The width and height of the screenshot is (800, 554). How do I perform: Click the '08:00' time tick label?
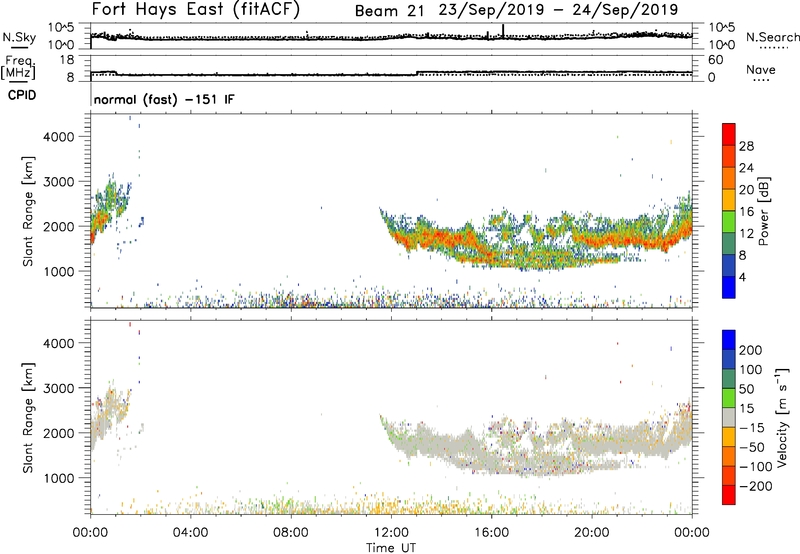tap(291, 533)
